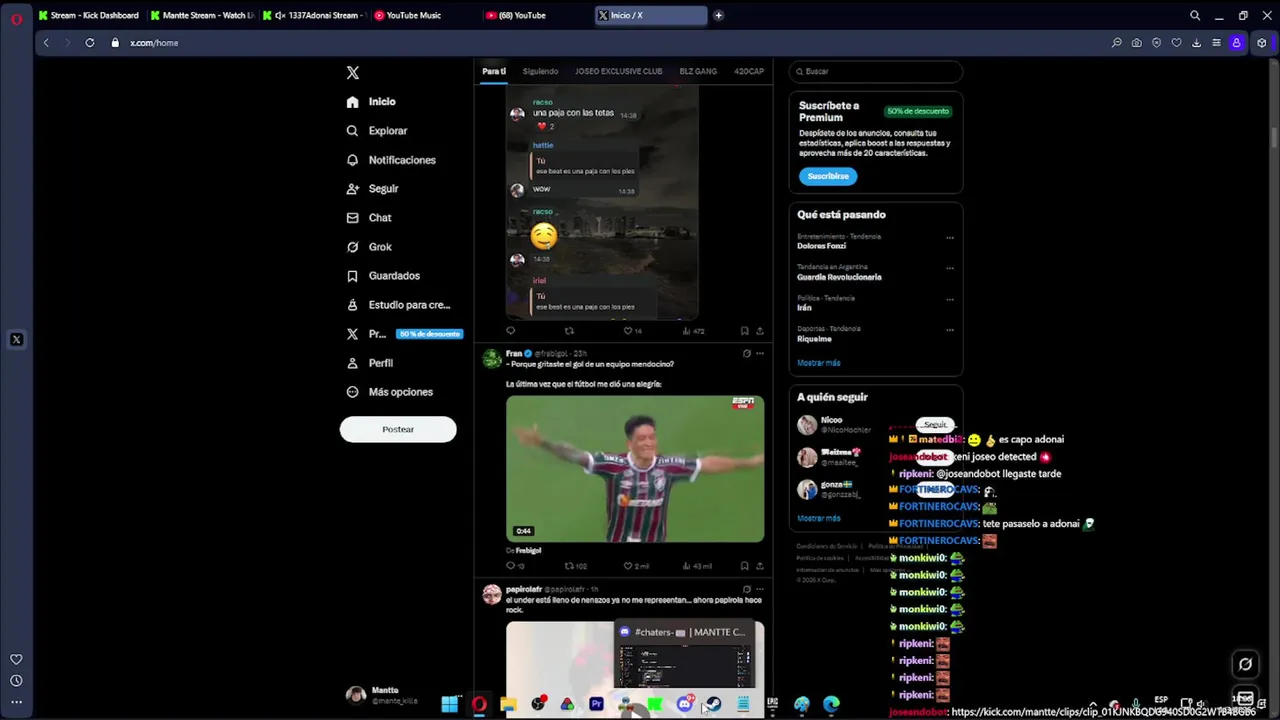Open Notificaciones in the X sidebar
The width and height of the screenshot is (1280, 720).
[391, 160]
